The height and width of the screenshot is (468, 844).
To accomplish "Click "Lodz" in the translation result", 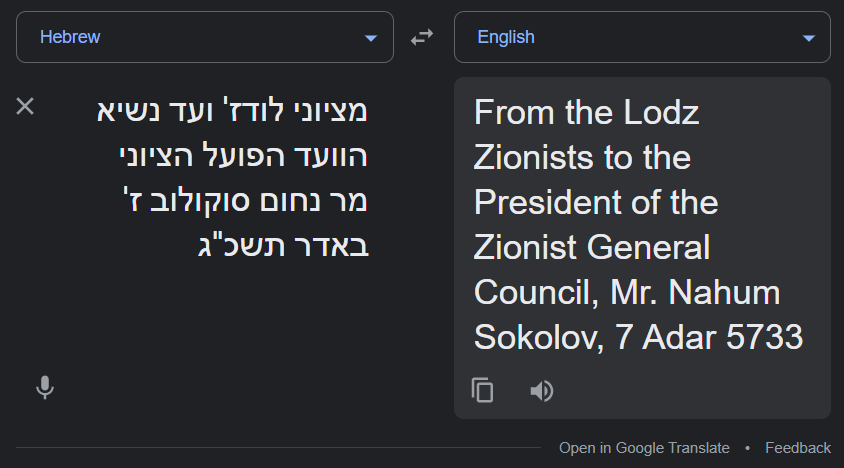I will pos(663,112).
